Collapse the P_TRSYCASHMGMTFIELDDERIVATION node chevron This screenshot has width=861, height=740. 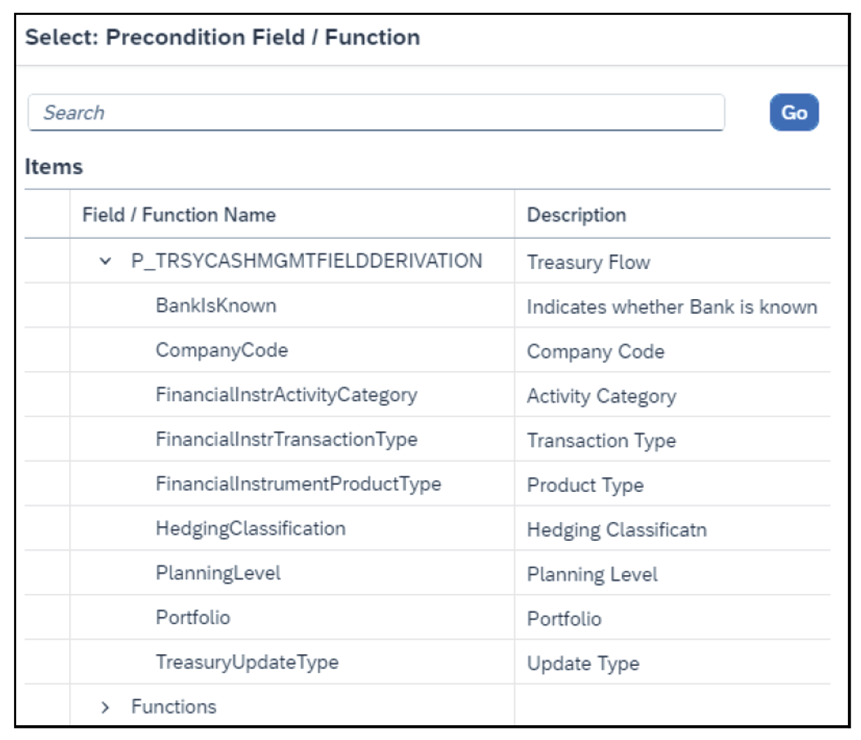point(106,262)
